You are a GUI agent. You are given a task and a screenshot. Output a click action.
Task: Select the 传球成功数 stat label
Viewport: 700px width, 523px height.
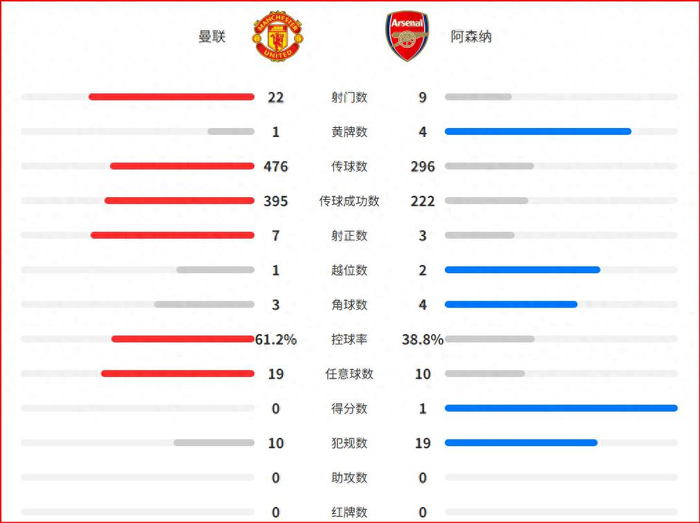coord(349,201)
